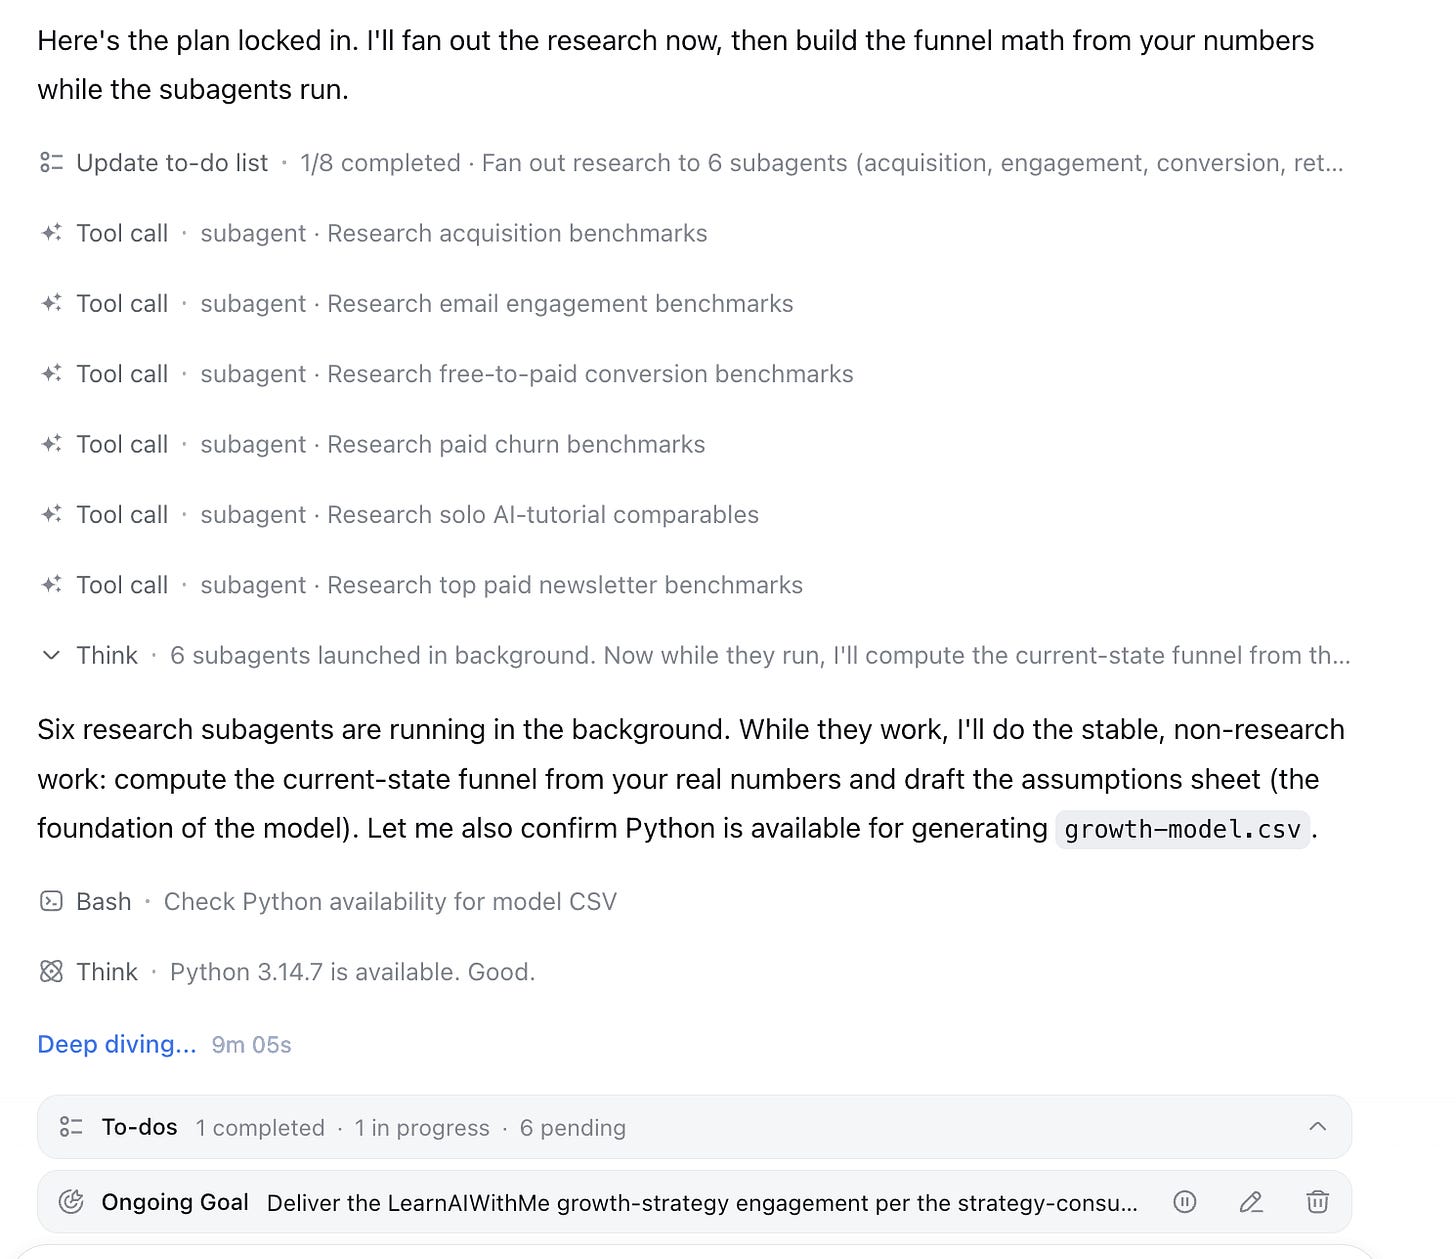Click the Deep diving status text
Screen dimensions: 1456x1259
tap(117, 1044)
